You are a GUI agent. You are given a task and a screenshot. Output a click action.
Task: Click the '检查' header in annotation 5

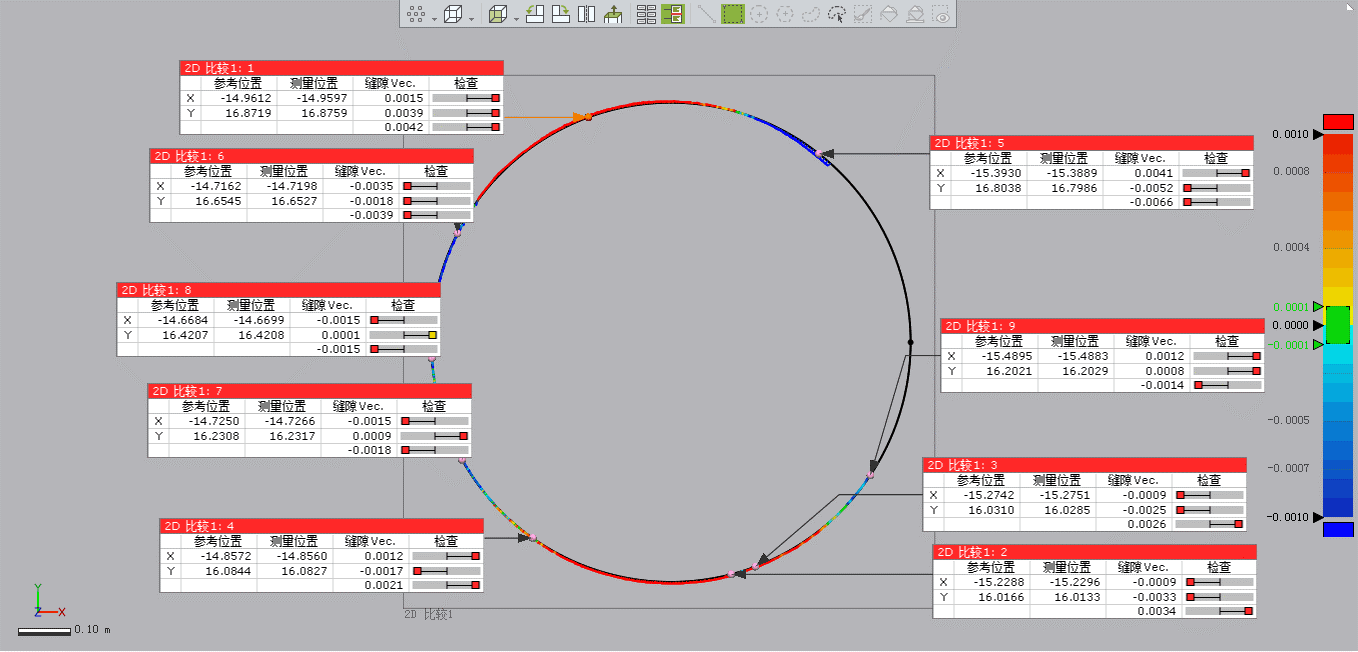pyautogui.click(x=1215, y=158)
